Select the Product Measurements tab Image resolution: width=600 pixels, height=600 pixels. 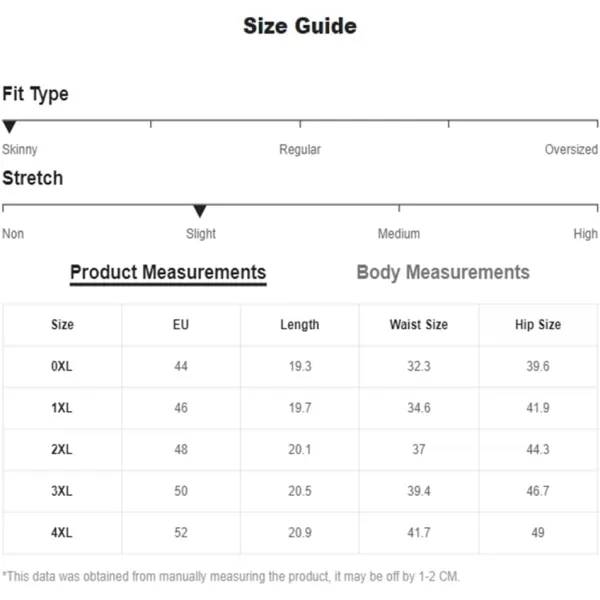[x=168, y=273]
